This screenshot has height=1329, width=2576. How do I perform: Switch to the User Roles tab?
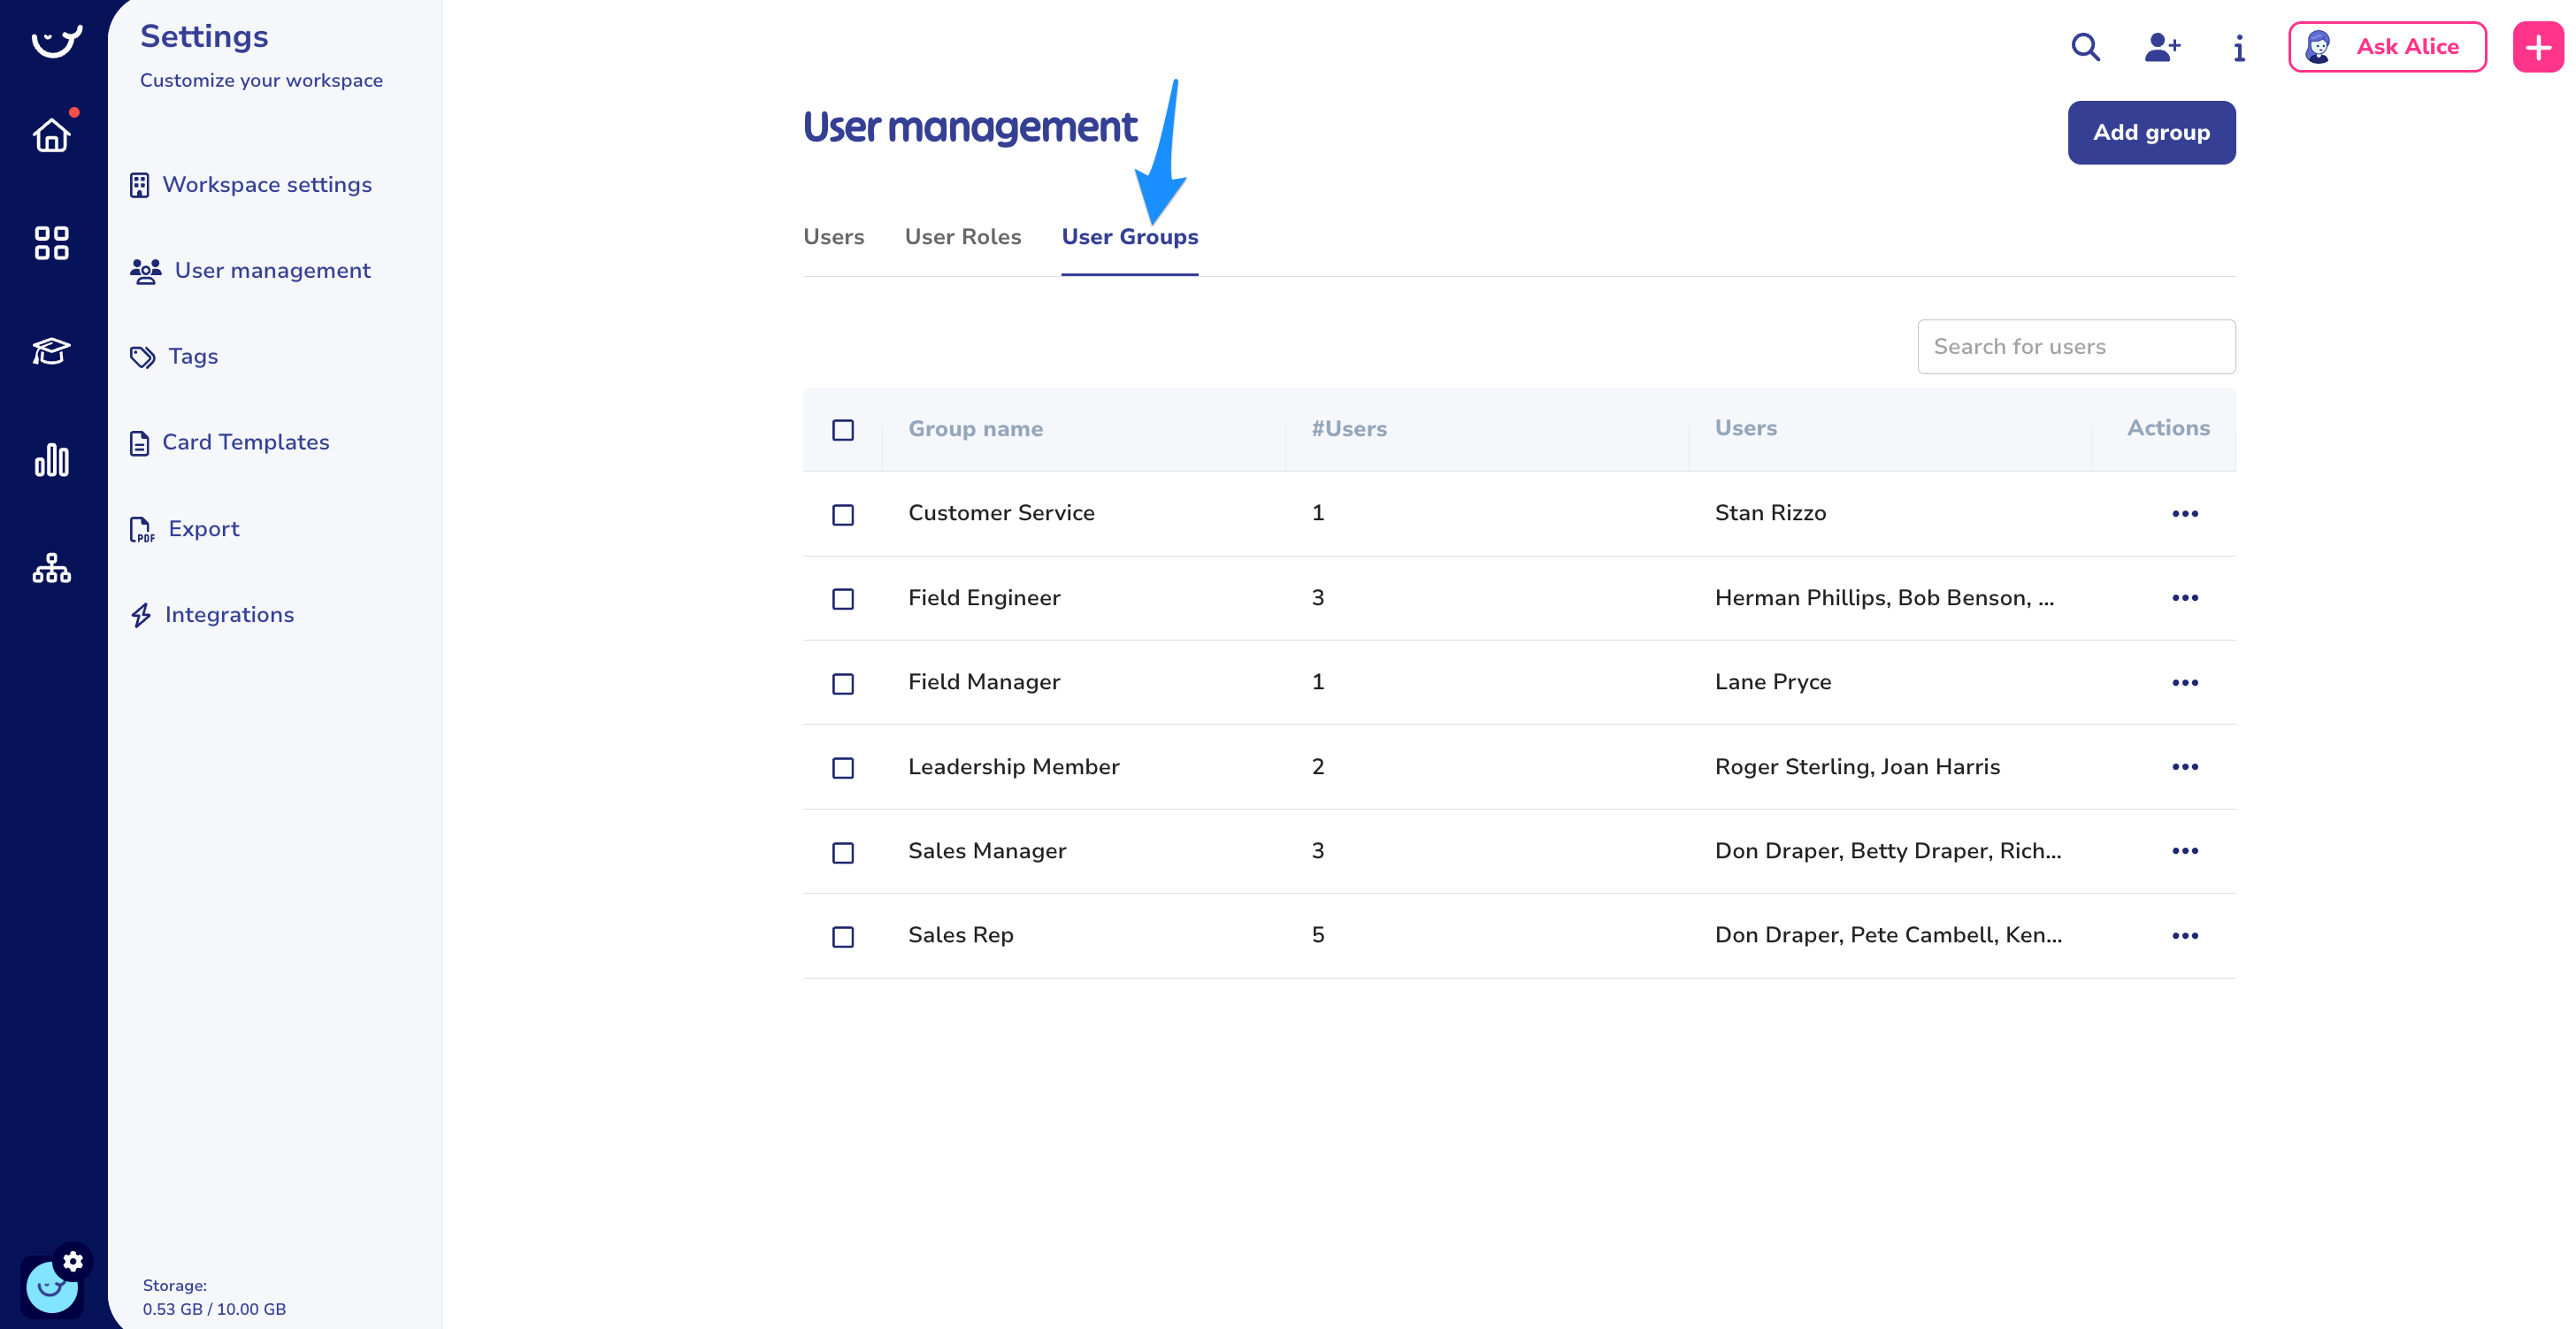coord(962,237)
